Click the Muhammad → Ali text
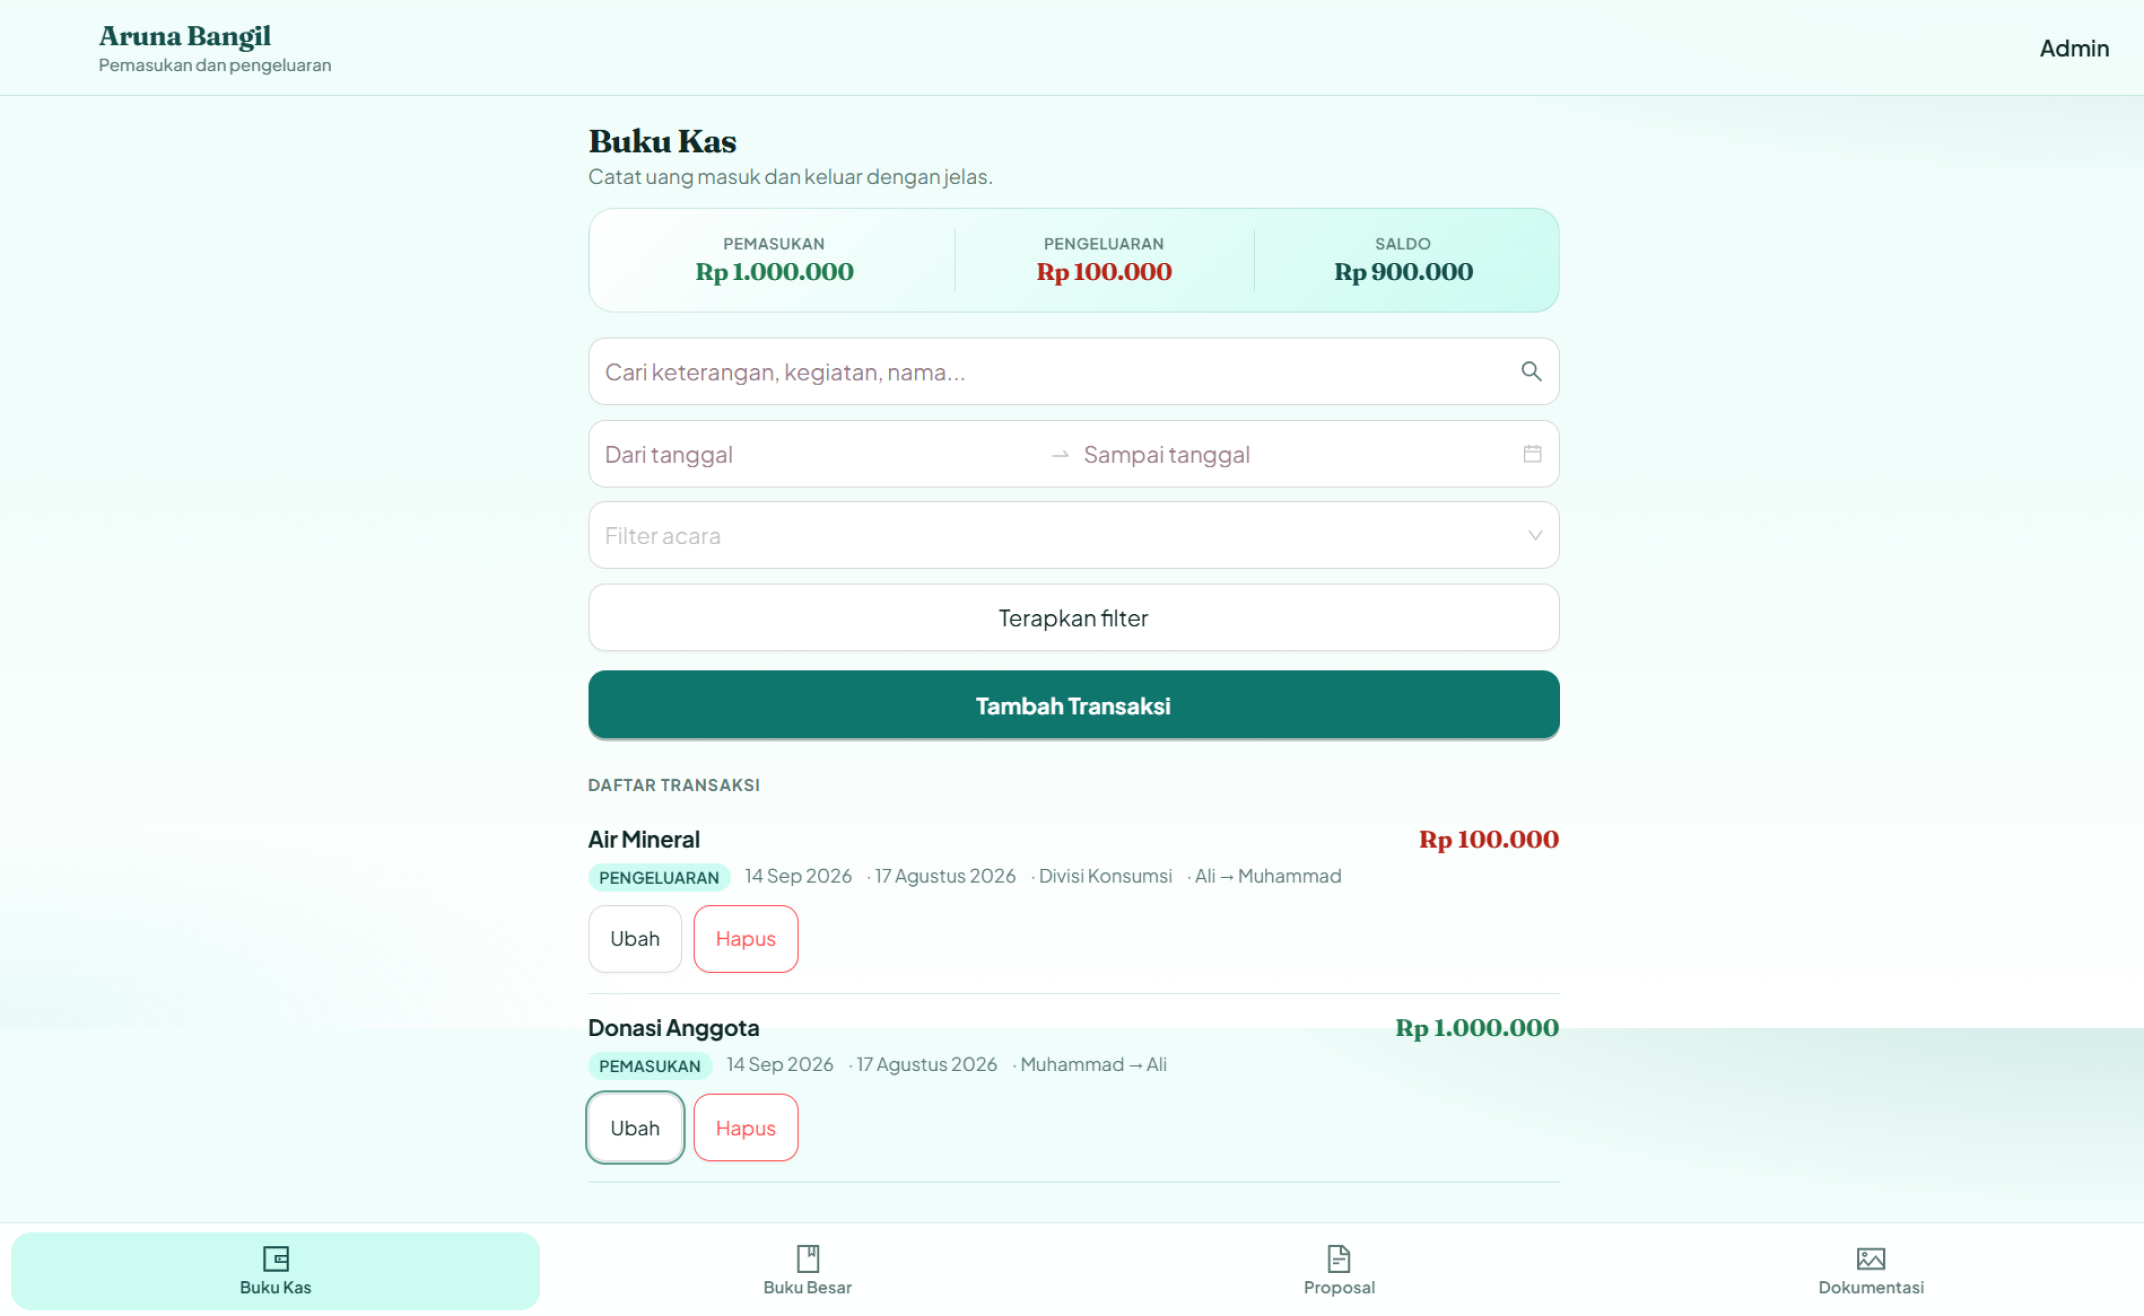2144x1316 pixels. (1093, 1065)
